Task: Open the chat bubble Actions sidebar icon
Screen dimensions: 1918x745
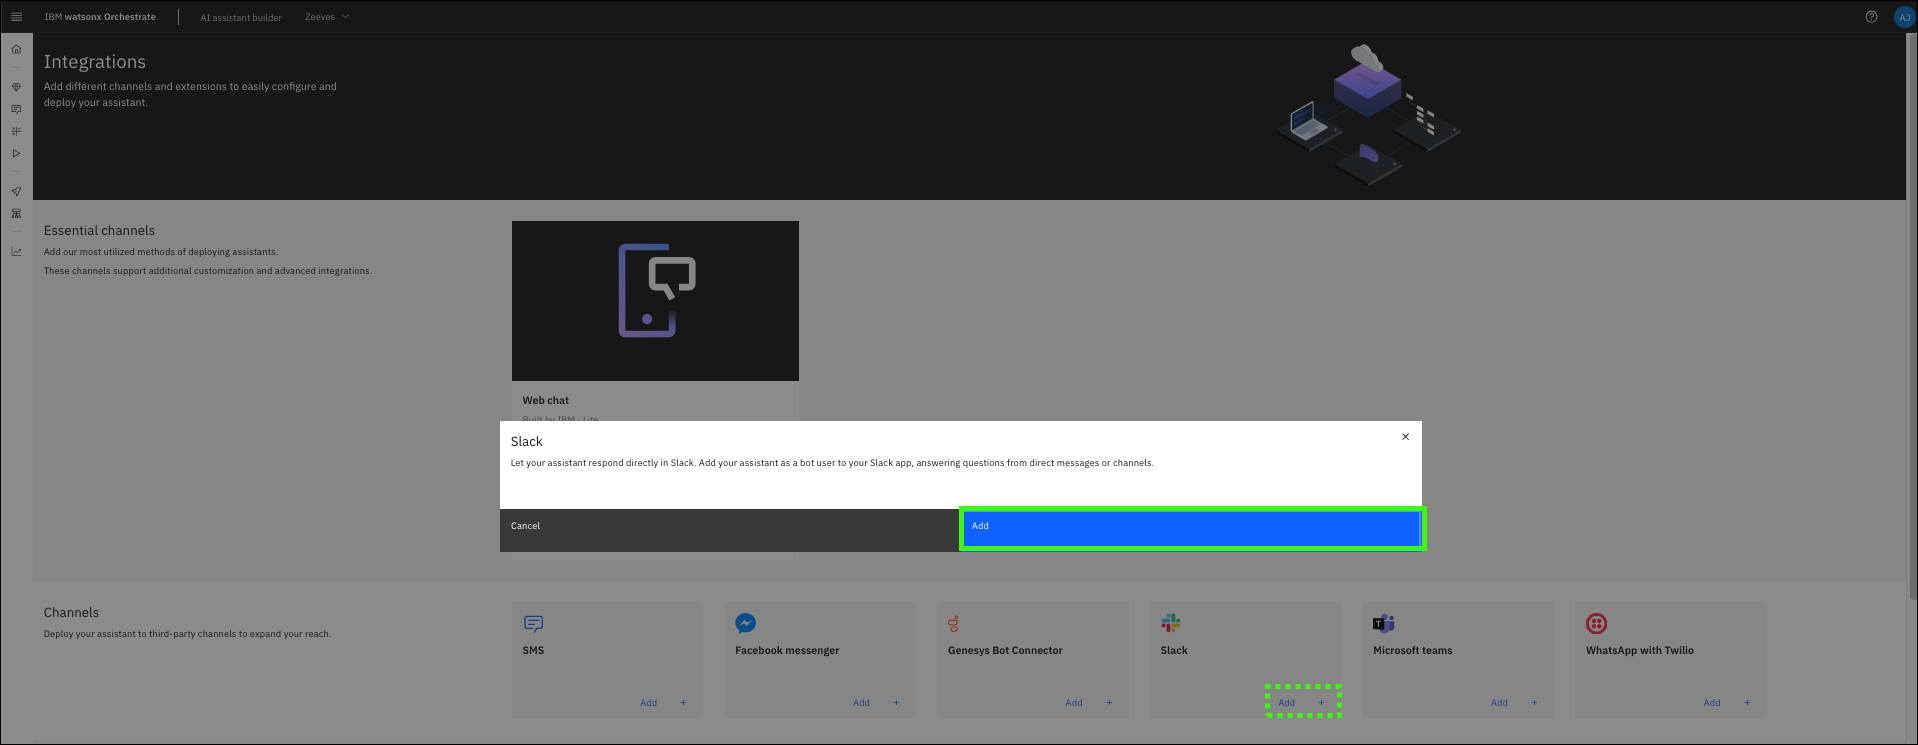Action: coord(16,109)
